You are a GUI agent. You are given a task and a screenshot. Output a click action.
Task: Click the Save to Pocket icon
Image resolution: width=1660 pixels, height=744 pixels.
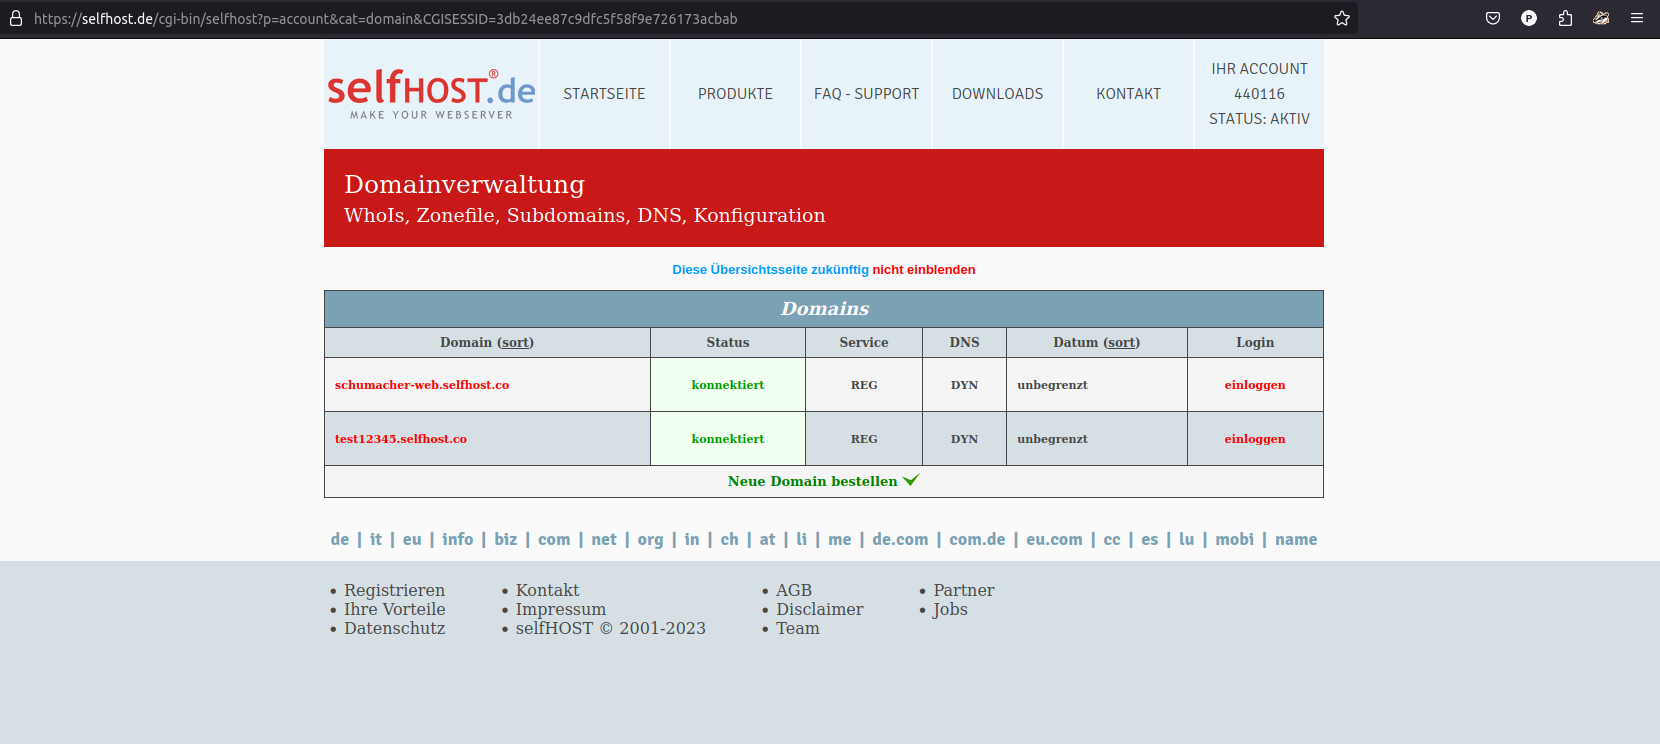1493,18
